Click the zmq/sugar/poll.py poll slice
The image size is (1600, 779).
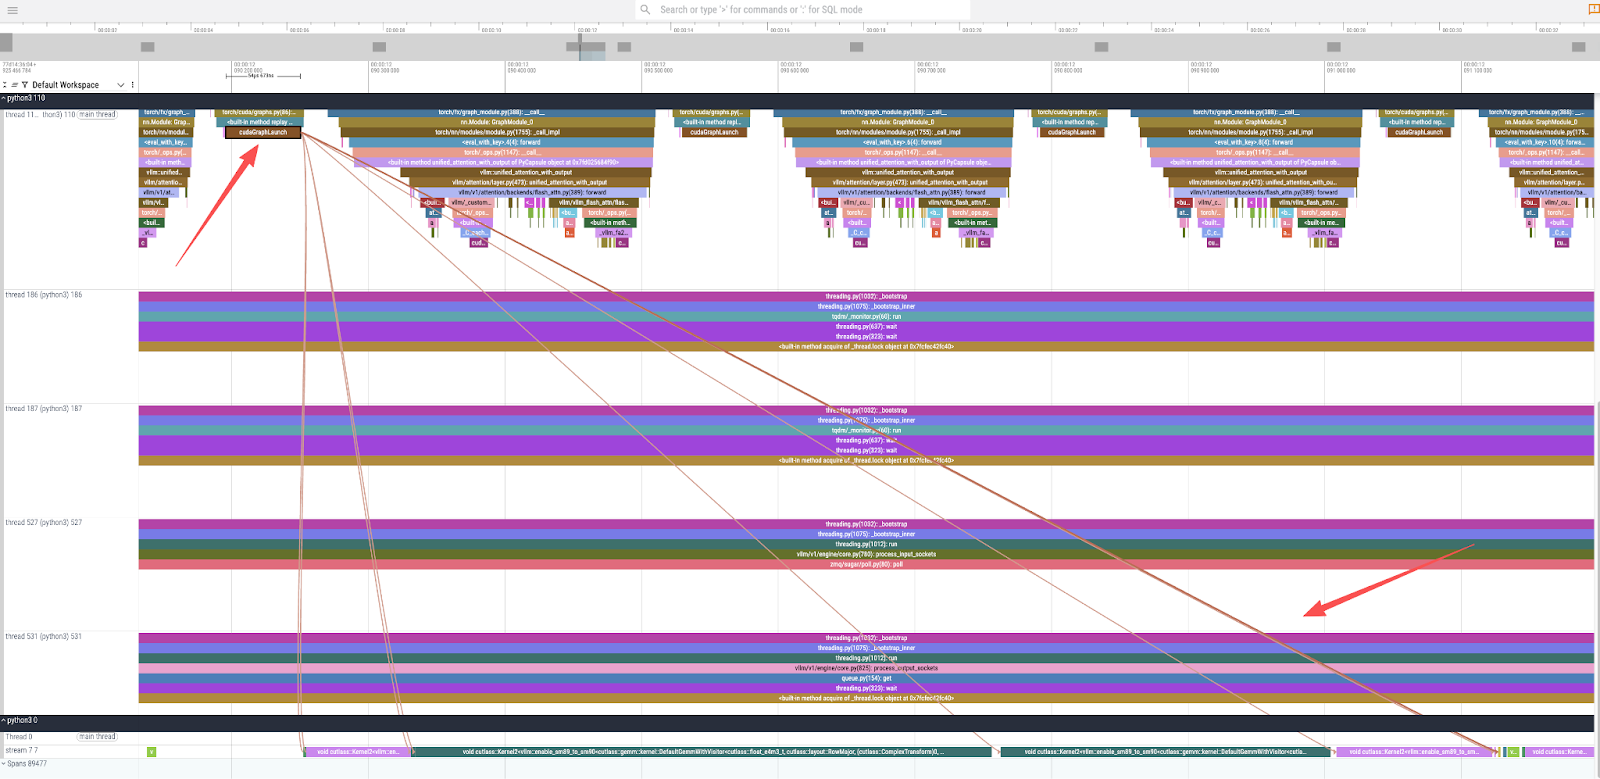coord(866,564)
